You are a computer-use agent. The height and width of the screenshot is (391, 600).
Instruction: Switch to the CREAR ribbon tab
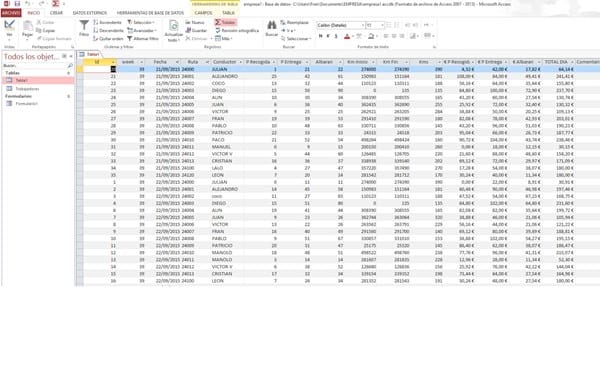pyautogui.click(x=56, y=13)
